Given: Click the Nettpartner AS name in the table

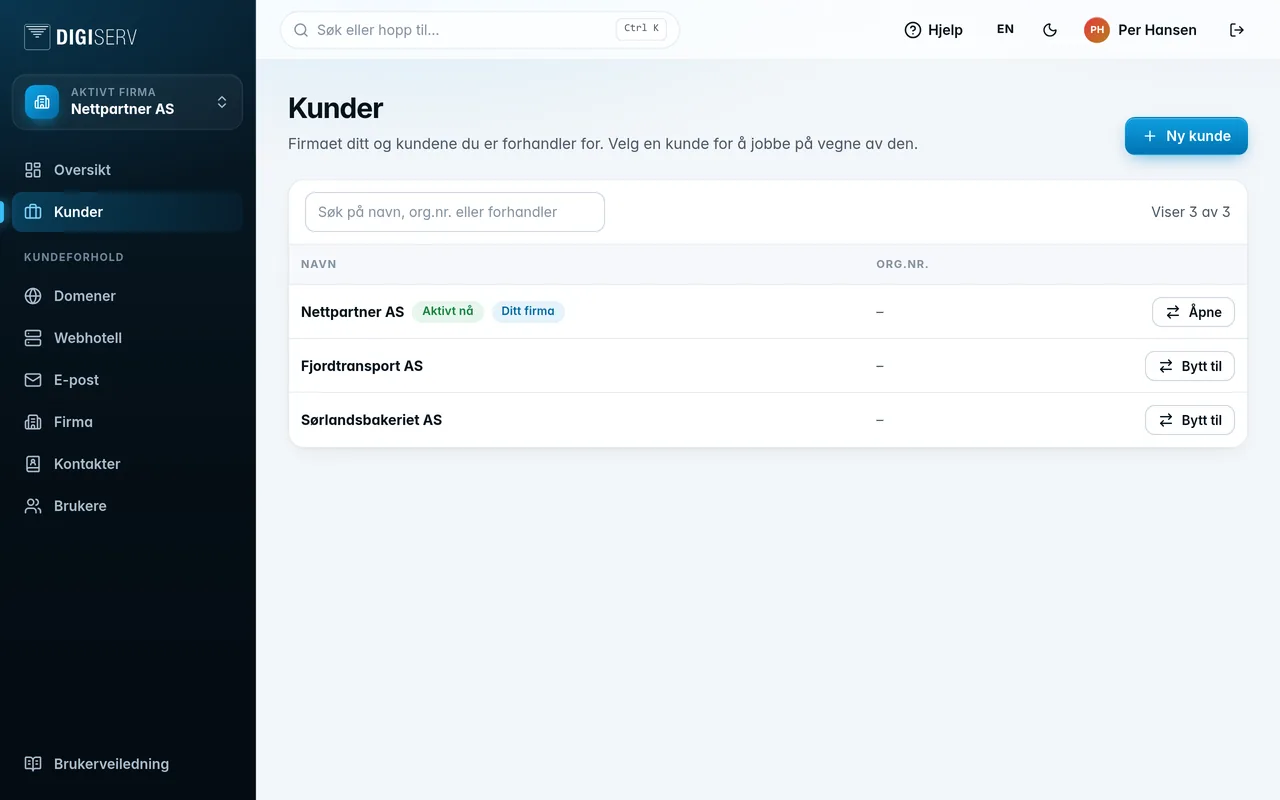Looking at the screenshot, I should (352, 312).
